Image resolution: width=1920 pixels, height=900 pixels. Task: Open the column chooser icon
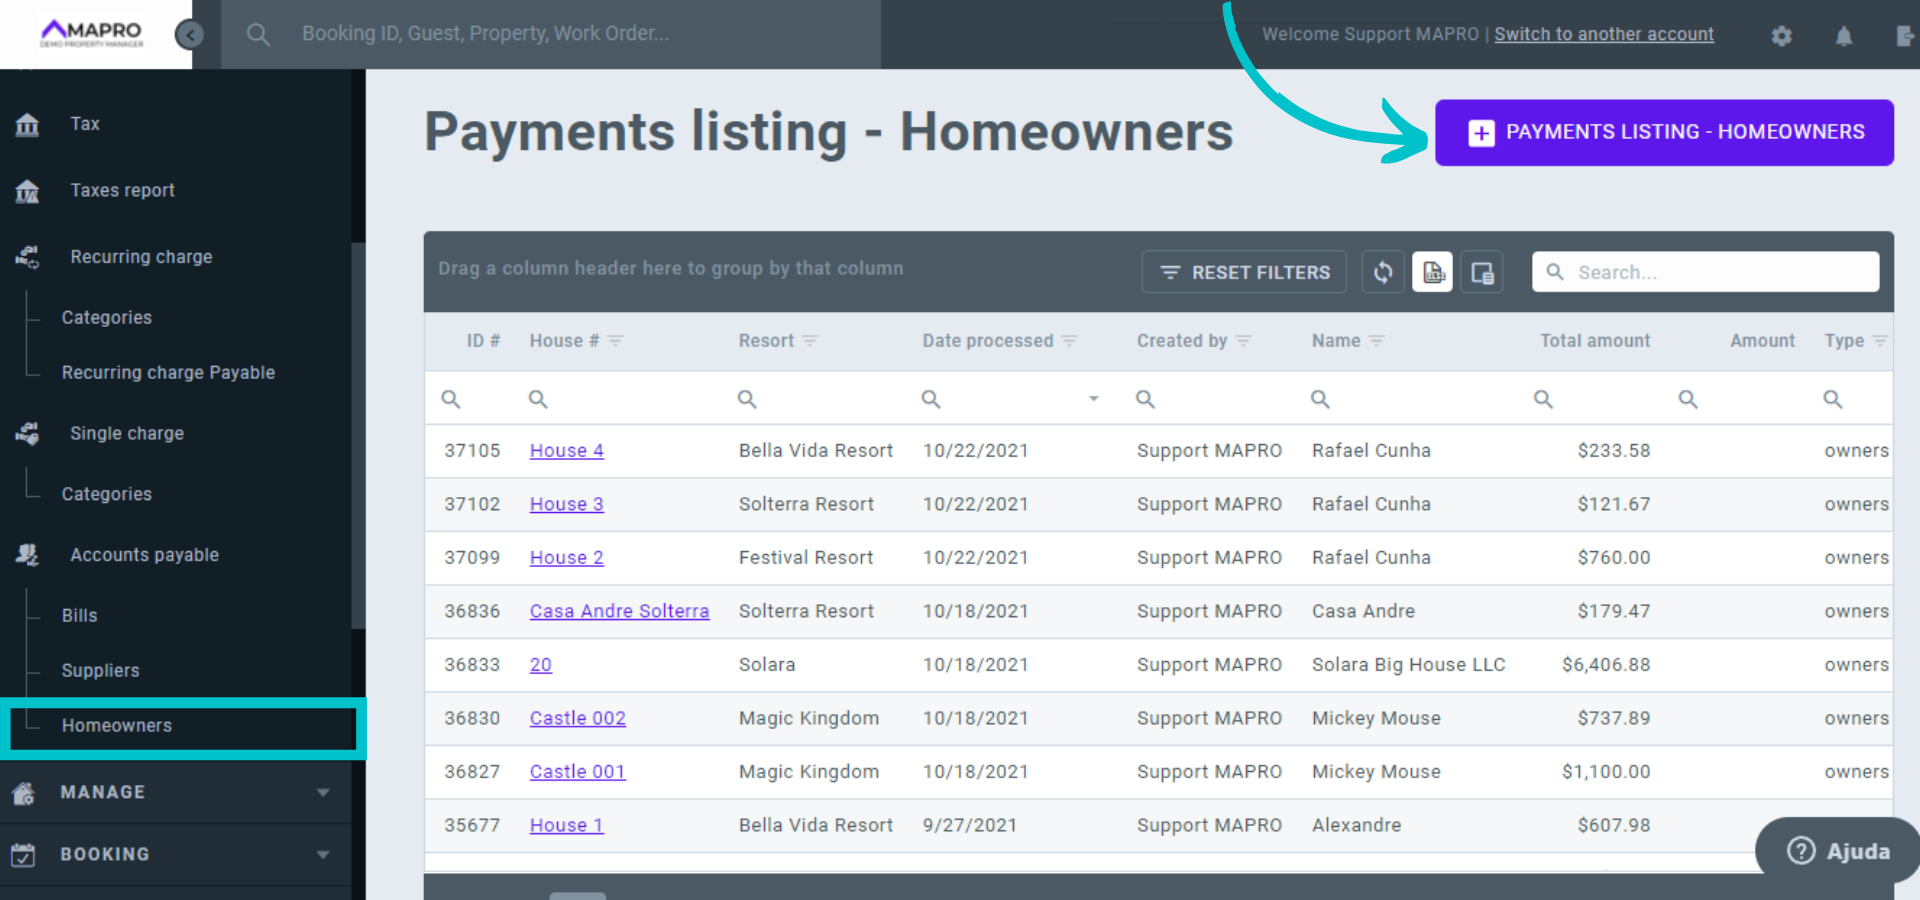[x=1482, y=272]
